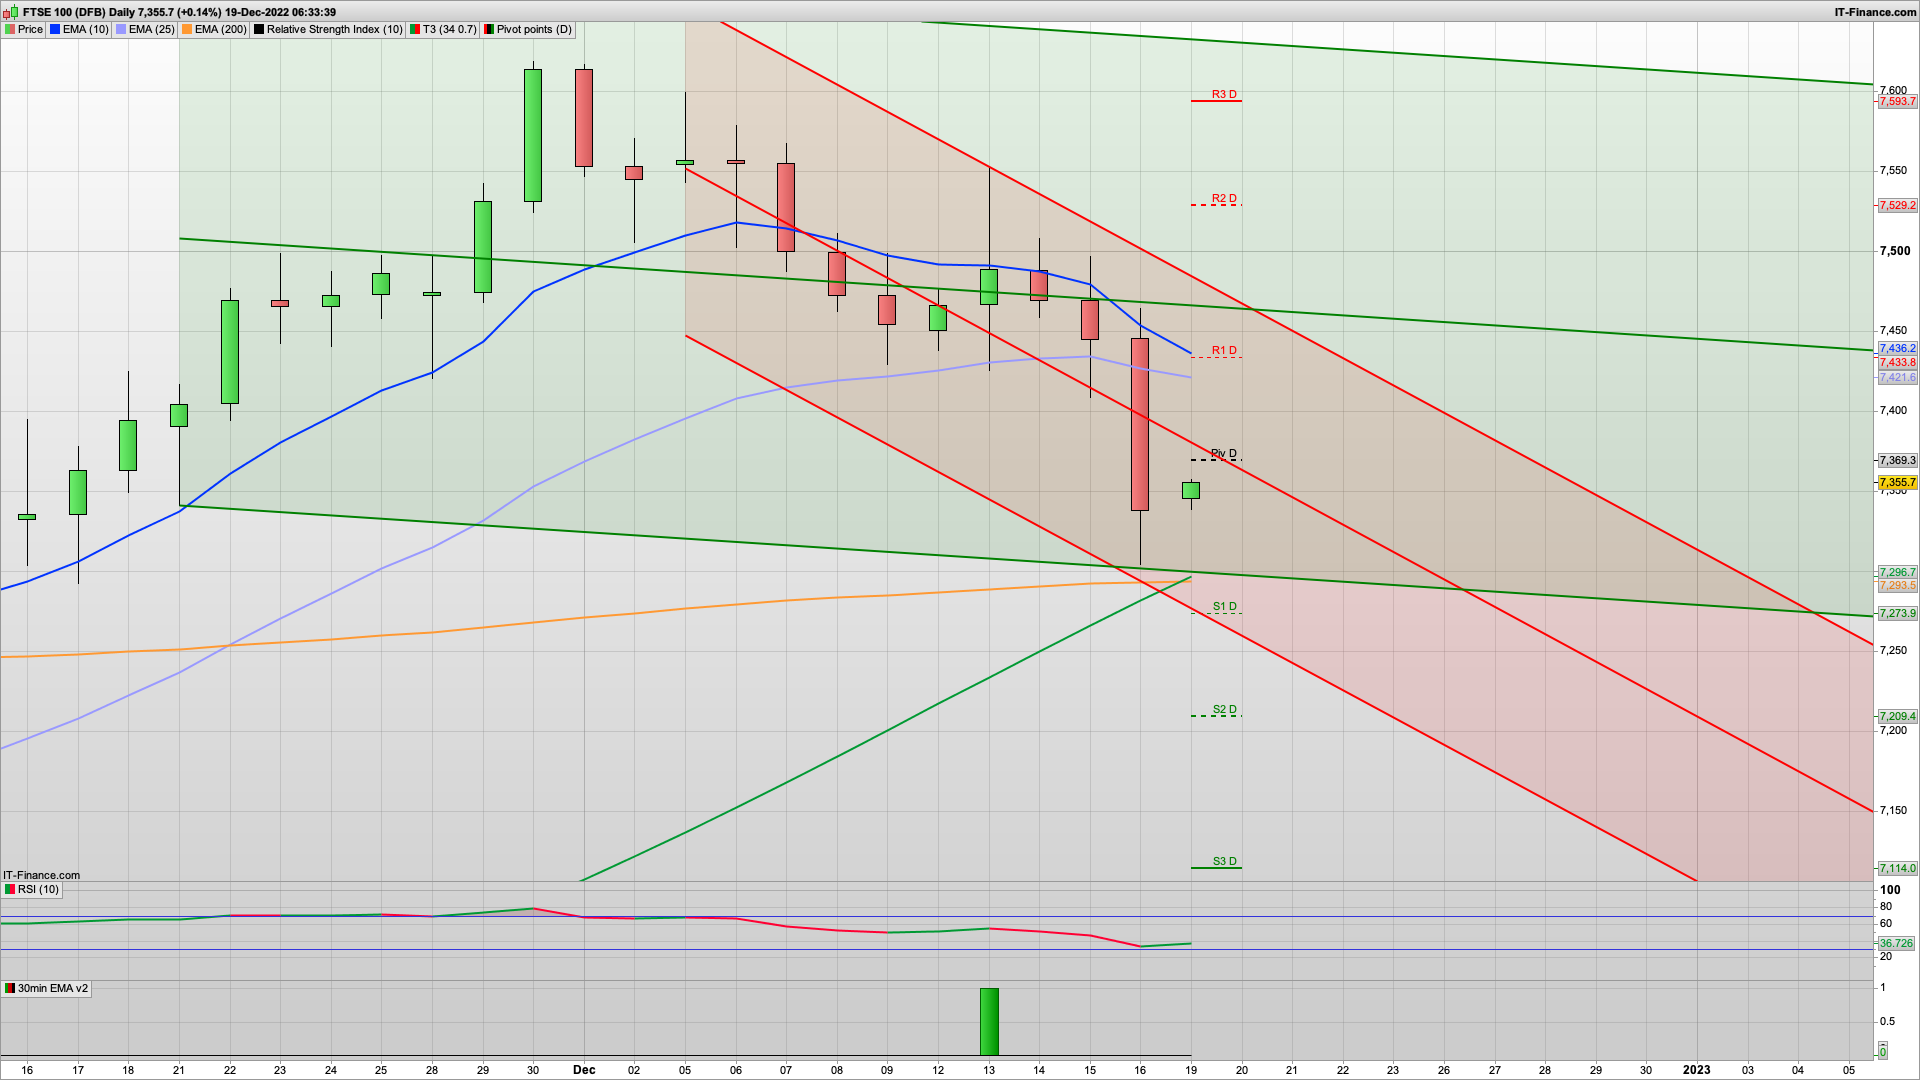Click the Dec label on the time axis

584,1069
